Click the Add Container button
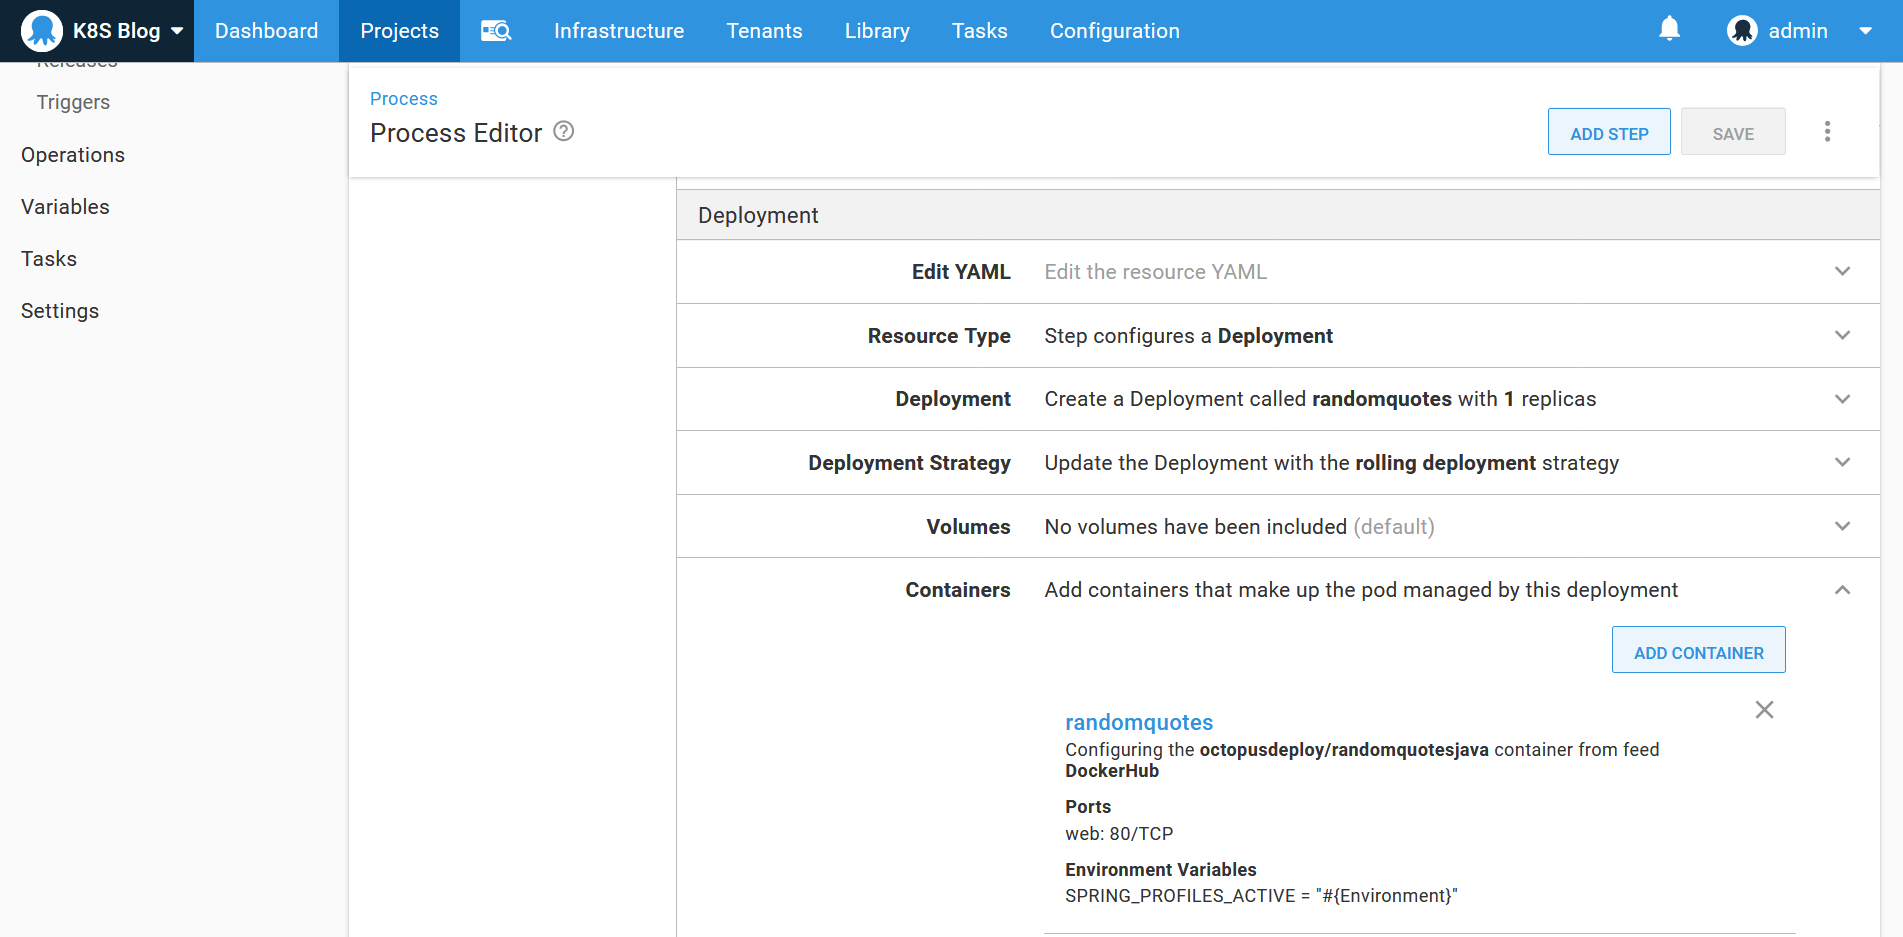The width and height of the screenshot is (1903, 937). [1698, 652]
